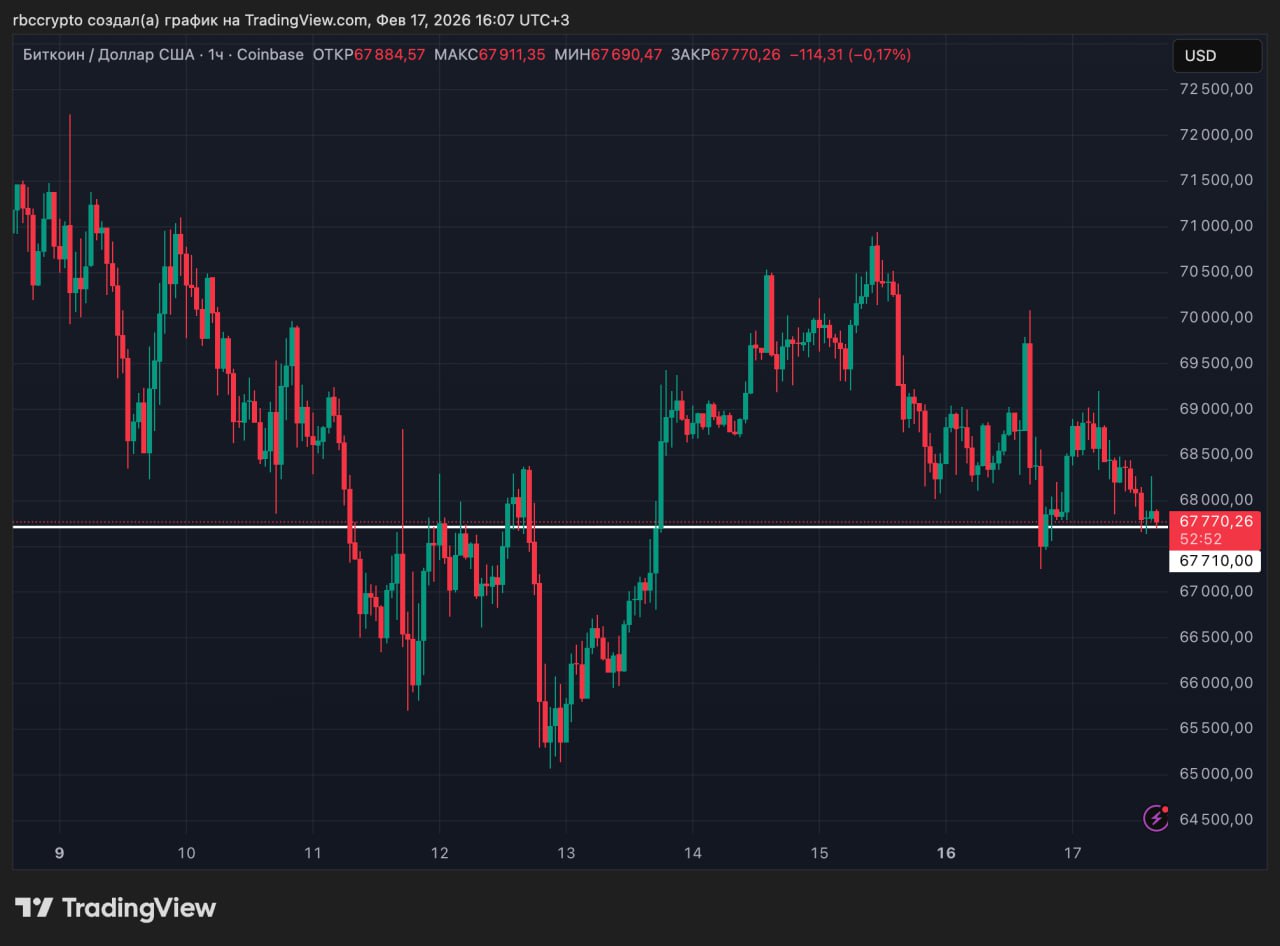Screen dimensions: 1280x946
Task: Open the USD currency selector
Action: (x=1216, y=56)
